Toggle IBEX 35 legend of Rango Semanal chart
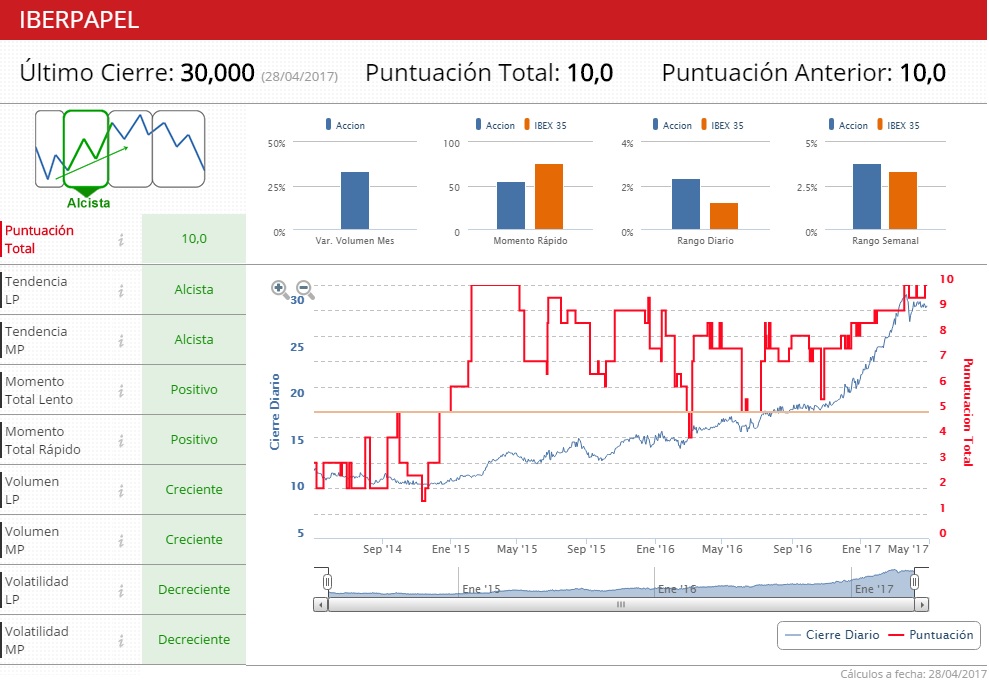Viewport: 989px width, 682px height. click(898, 125)
